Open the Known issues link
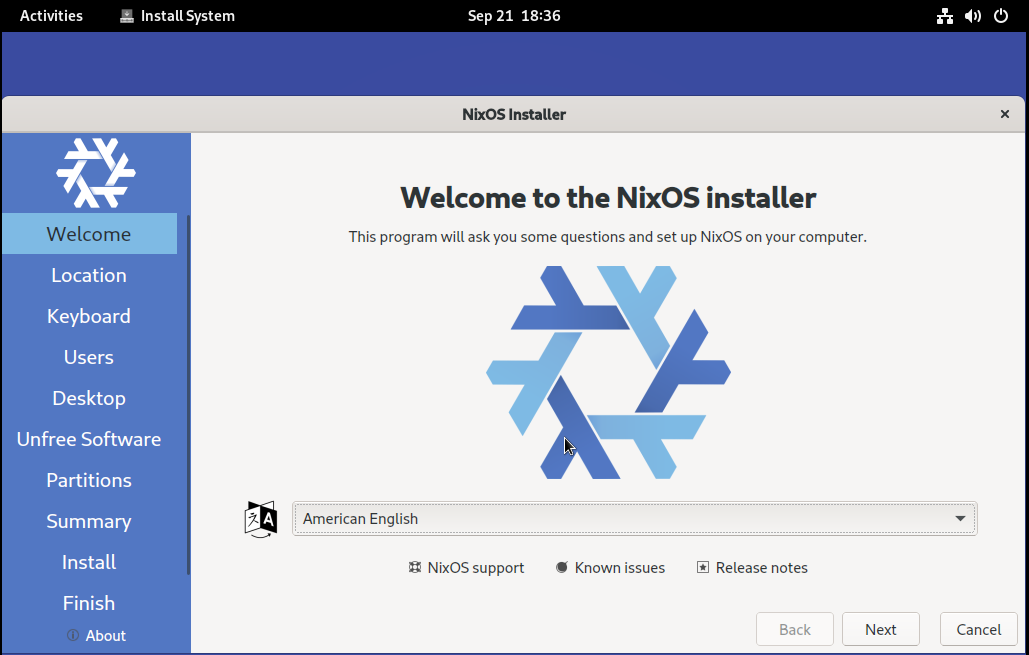Viewport: 1029px width, 655px height. coord(610,568)
